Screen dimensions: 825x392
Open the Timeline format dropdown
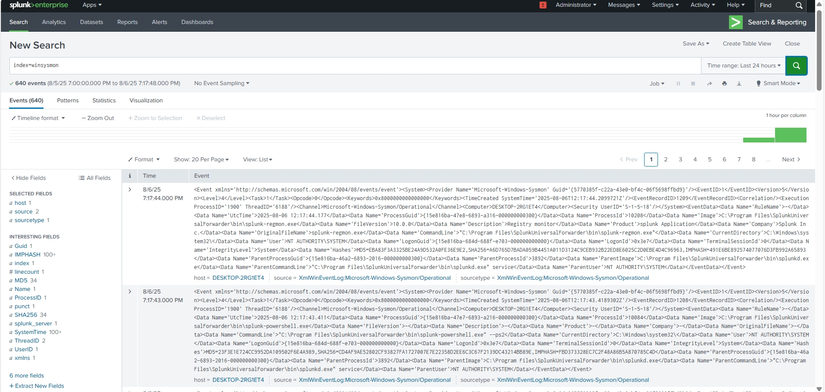point(38,118)
